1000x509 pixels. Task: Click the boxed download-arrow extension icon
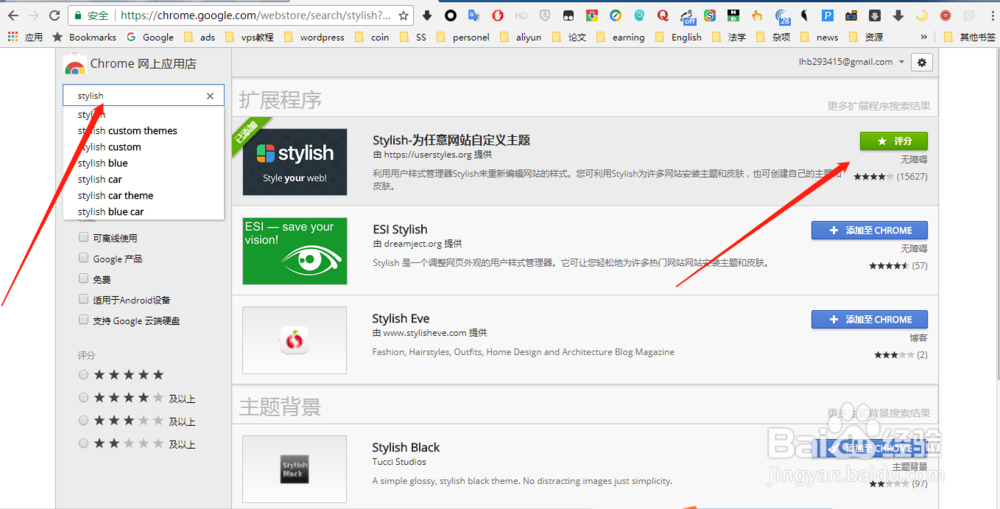point(875,15)
